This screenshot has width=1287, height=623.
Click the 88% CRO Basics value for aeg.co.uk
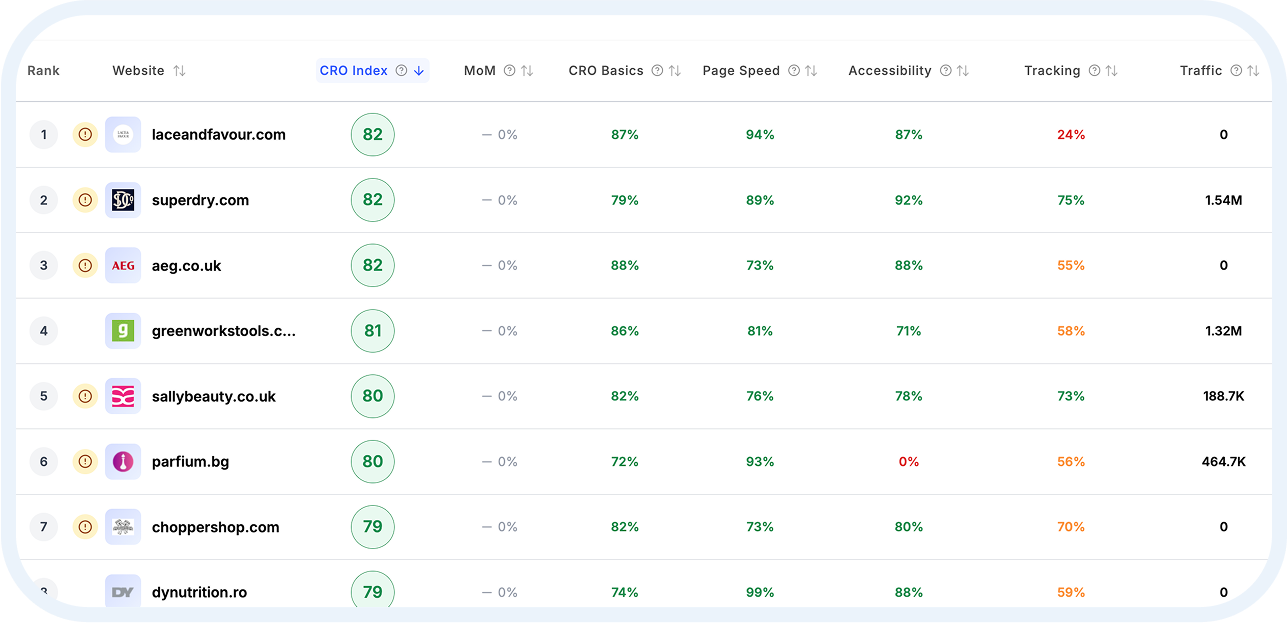625,265
